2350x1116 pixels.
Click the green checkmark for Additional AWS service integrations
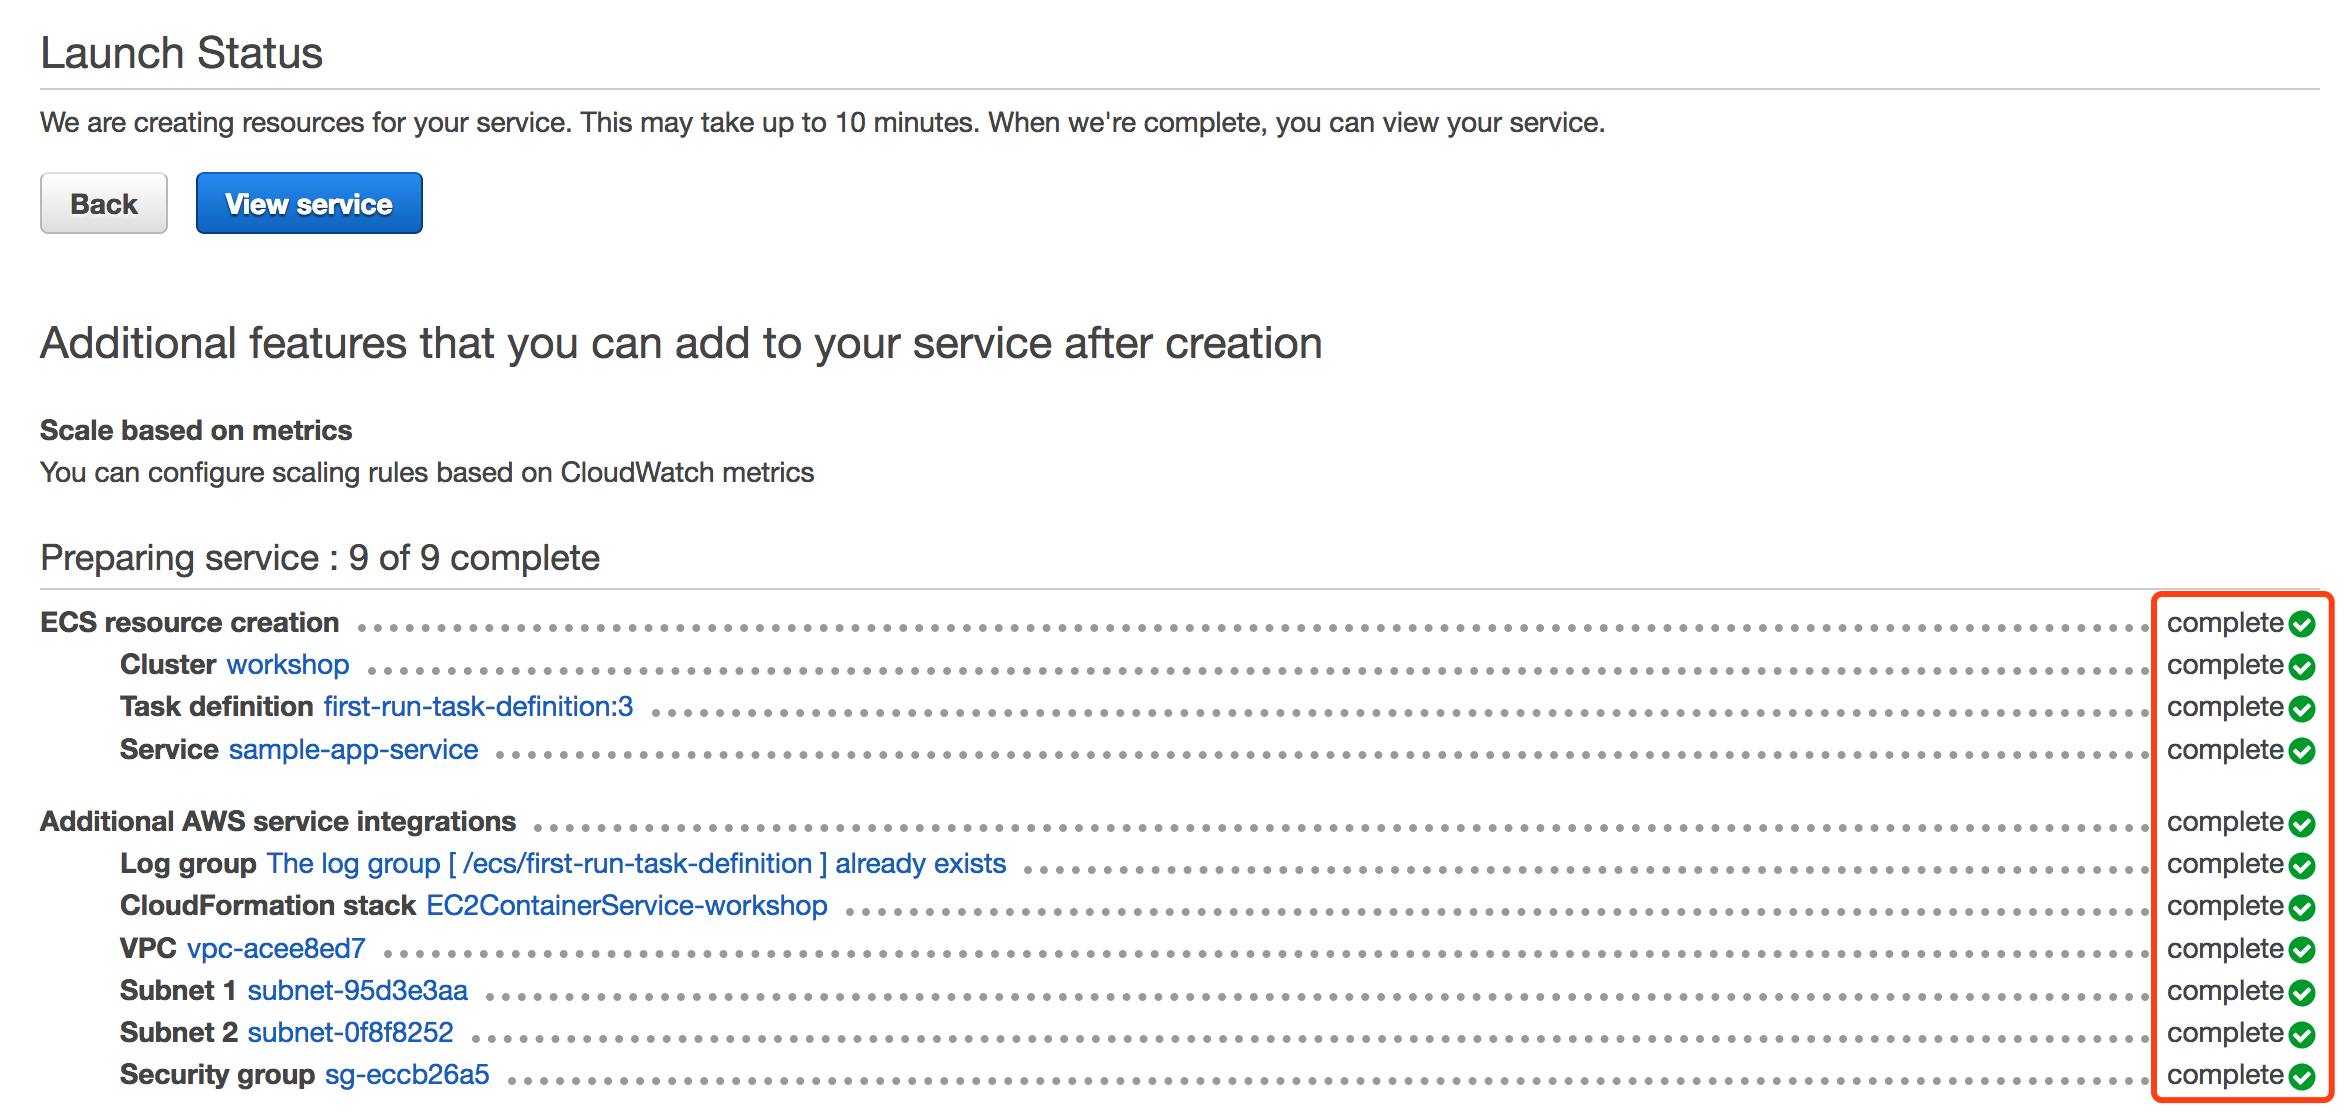pyautogui.click(x=2302, y=823)
